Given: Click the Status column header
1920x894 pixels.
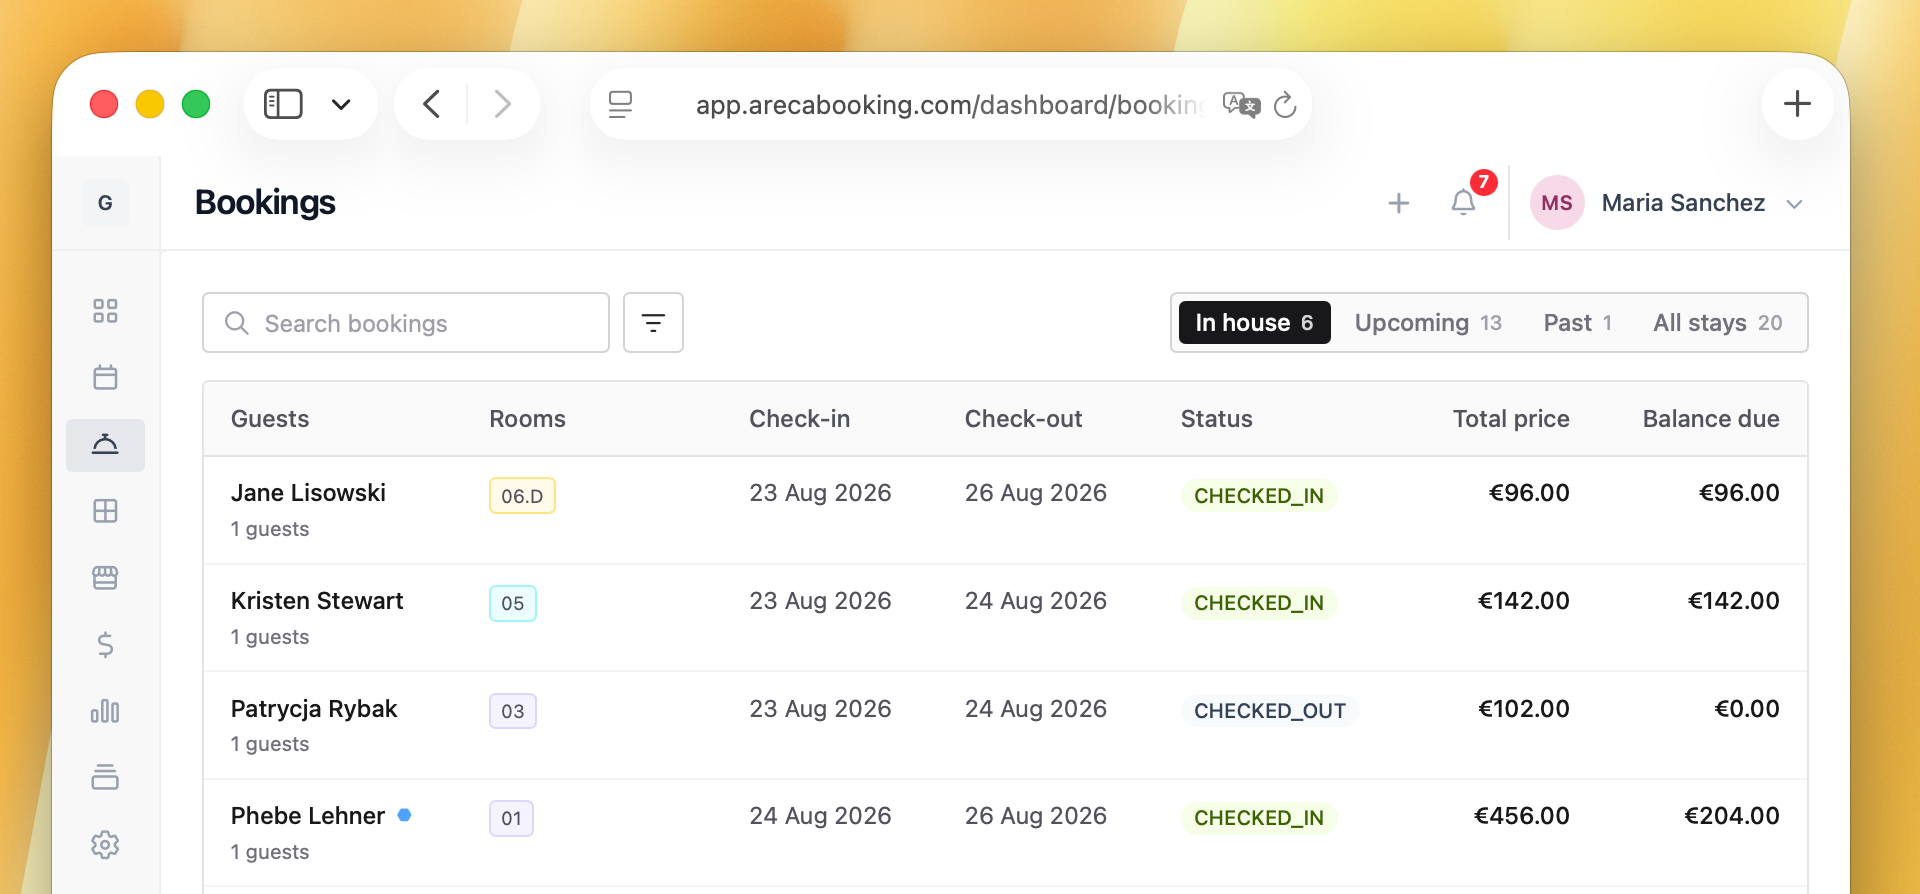Looking at the screenshot, I should 1216,419.
